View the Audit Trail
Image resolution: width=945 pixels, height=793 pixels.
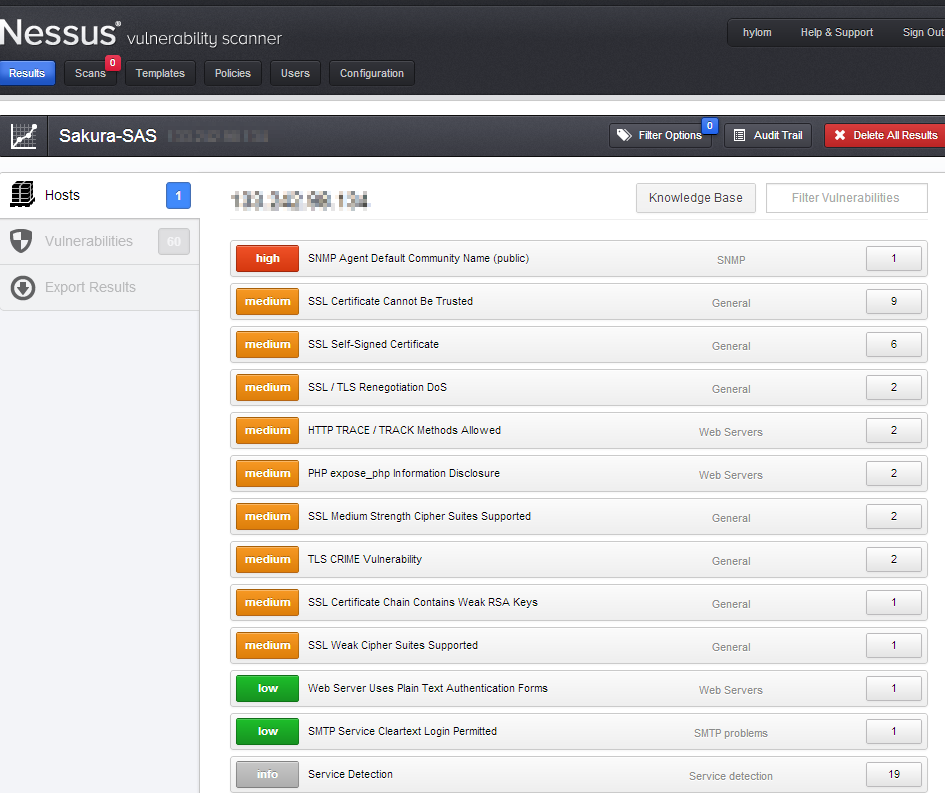pyautogui.click(x=768, y=135)
